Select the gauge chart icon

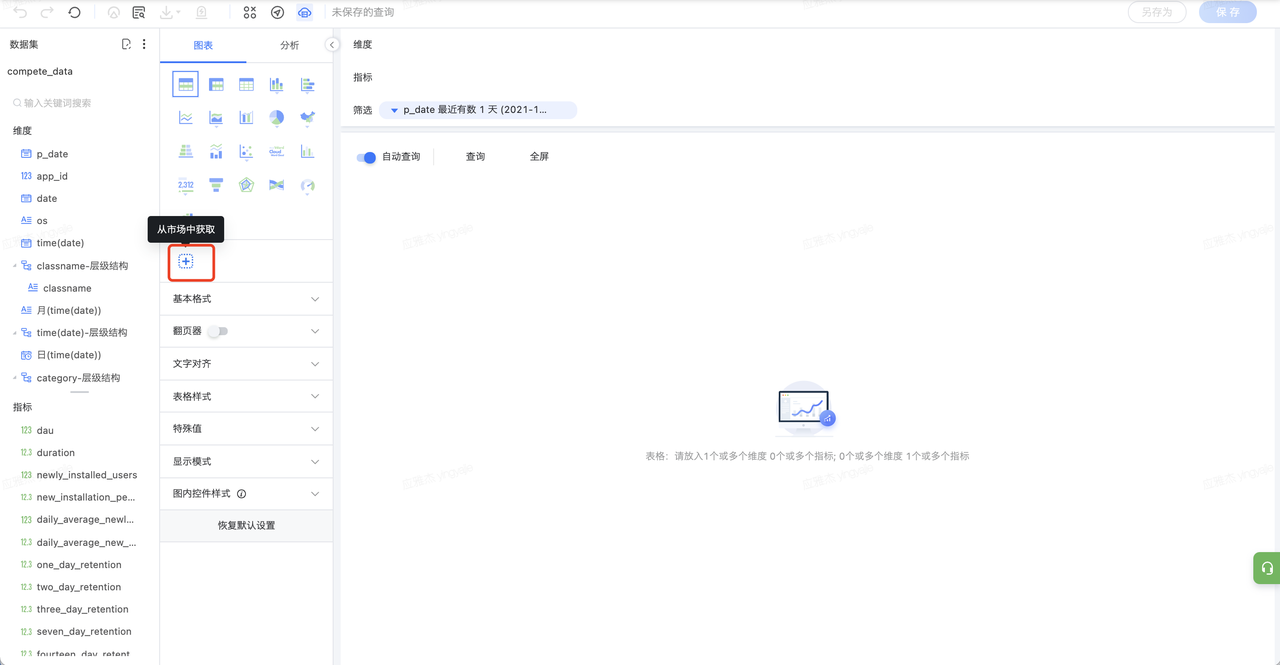pyautogui.click(x=308, y=185)
